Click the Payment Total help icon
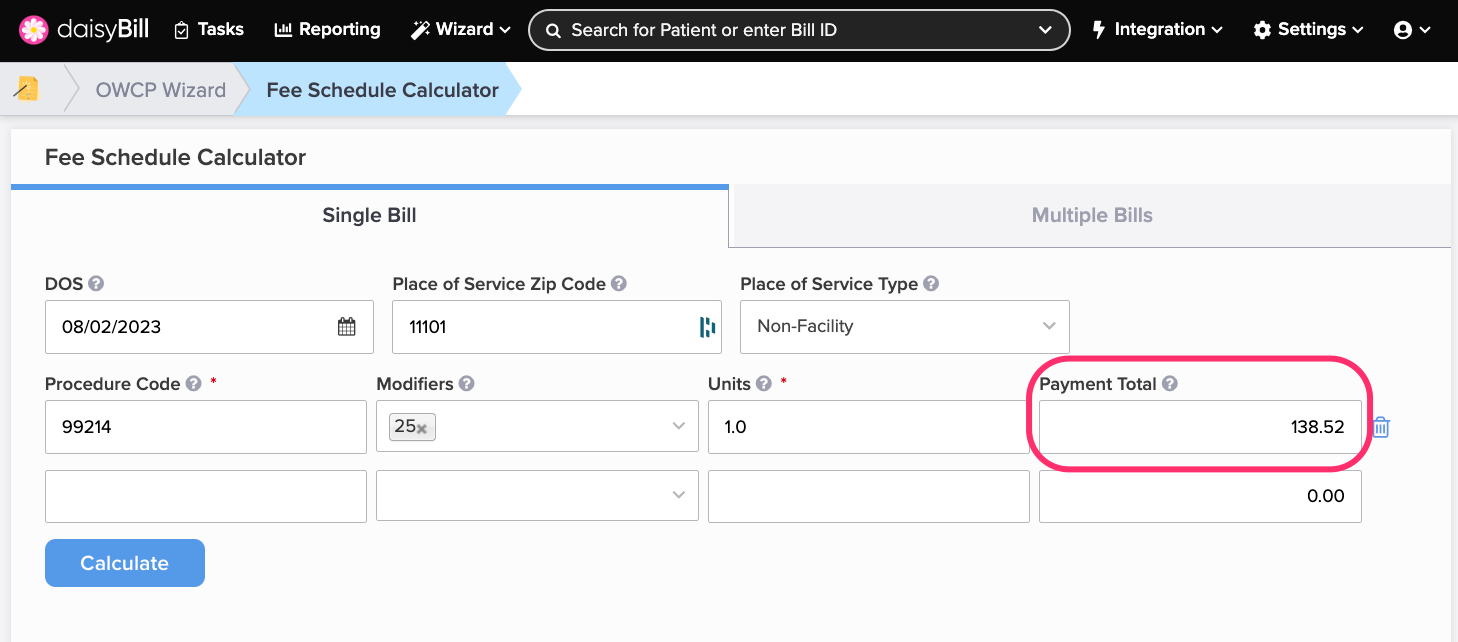 click(1170, 384)
